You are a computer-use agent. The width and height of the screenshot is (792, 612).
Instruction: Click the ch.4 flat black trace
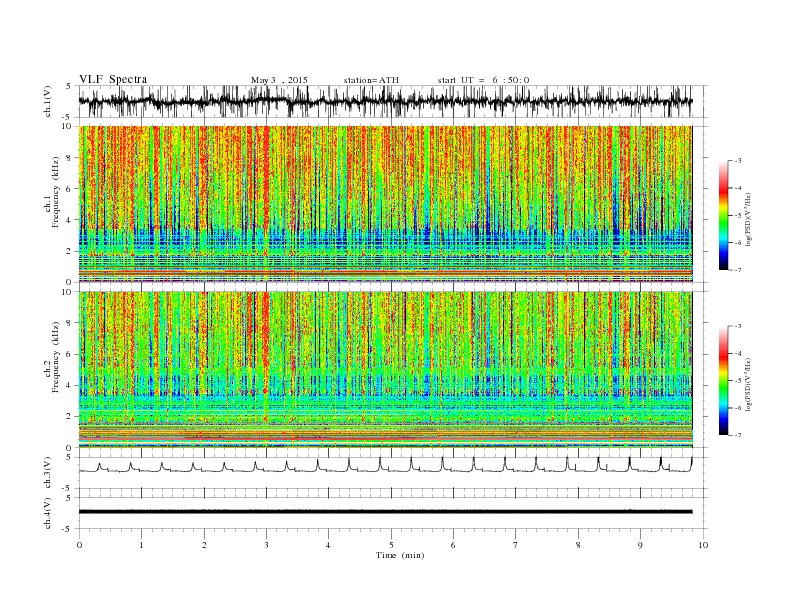(x=385, y=512)
